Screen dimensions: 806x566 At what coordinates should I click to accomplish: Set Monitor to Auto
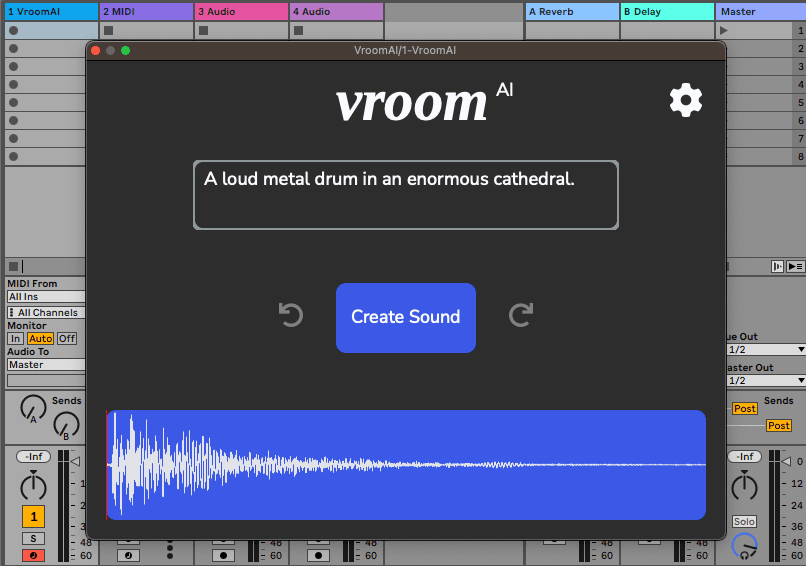[x=40, y=339]
